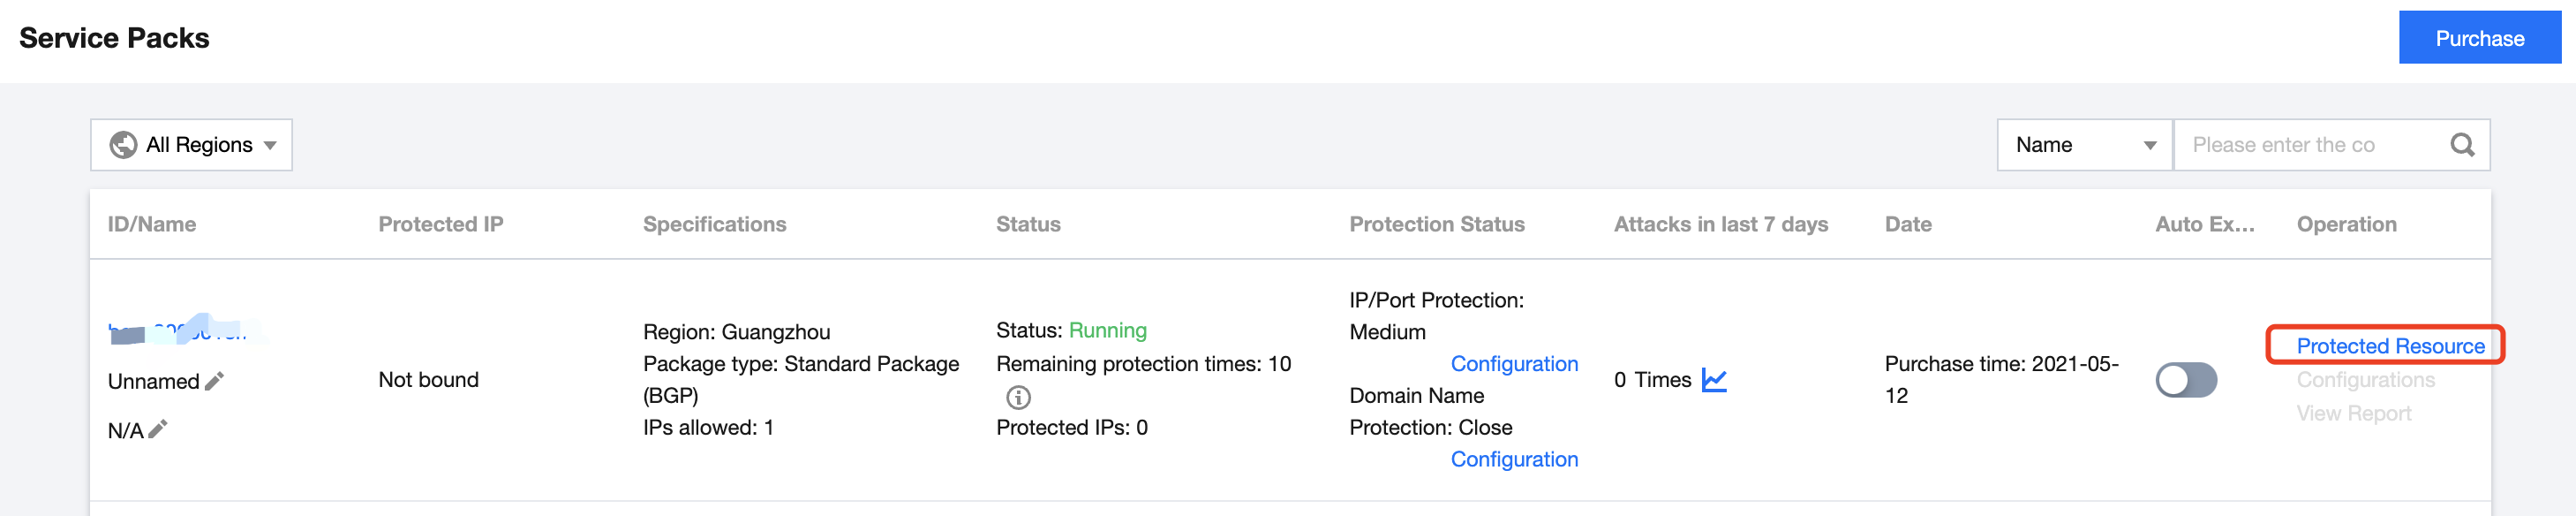Click the globe icon in All Regions
Viewport: 2576px width, 516px height.
tap(123, 145)
